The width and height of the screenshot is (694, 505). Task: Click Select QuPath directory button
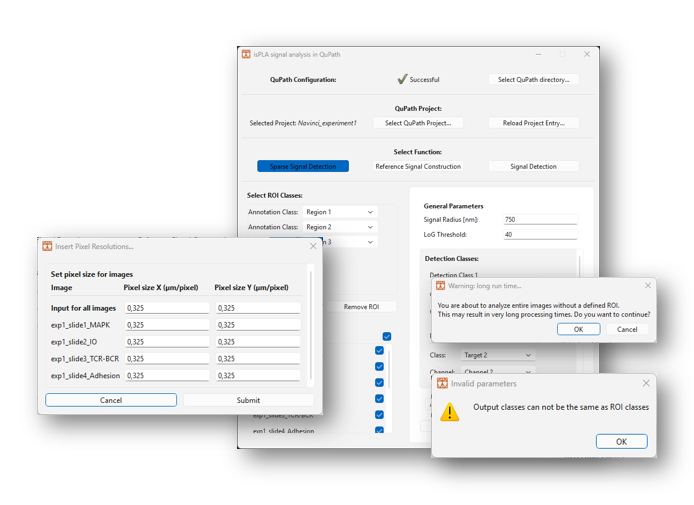[533, 79]
